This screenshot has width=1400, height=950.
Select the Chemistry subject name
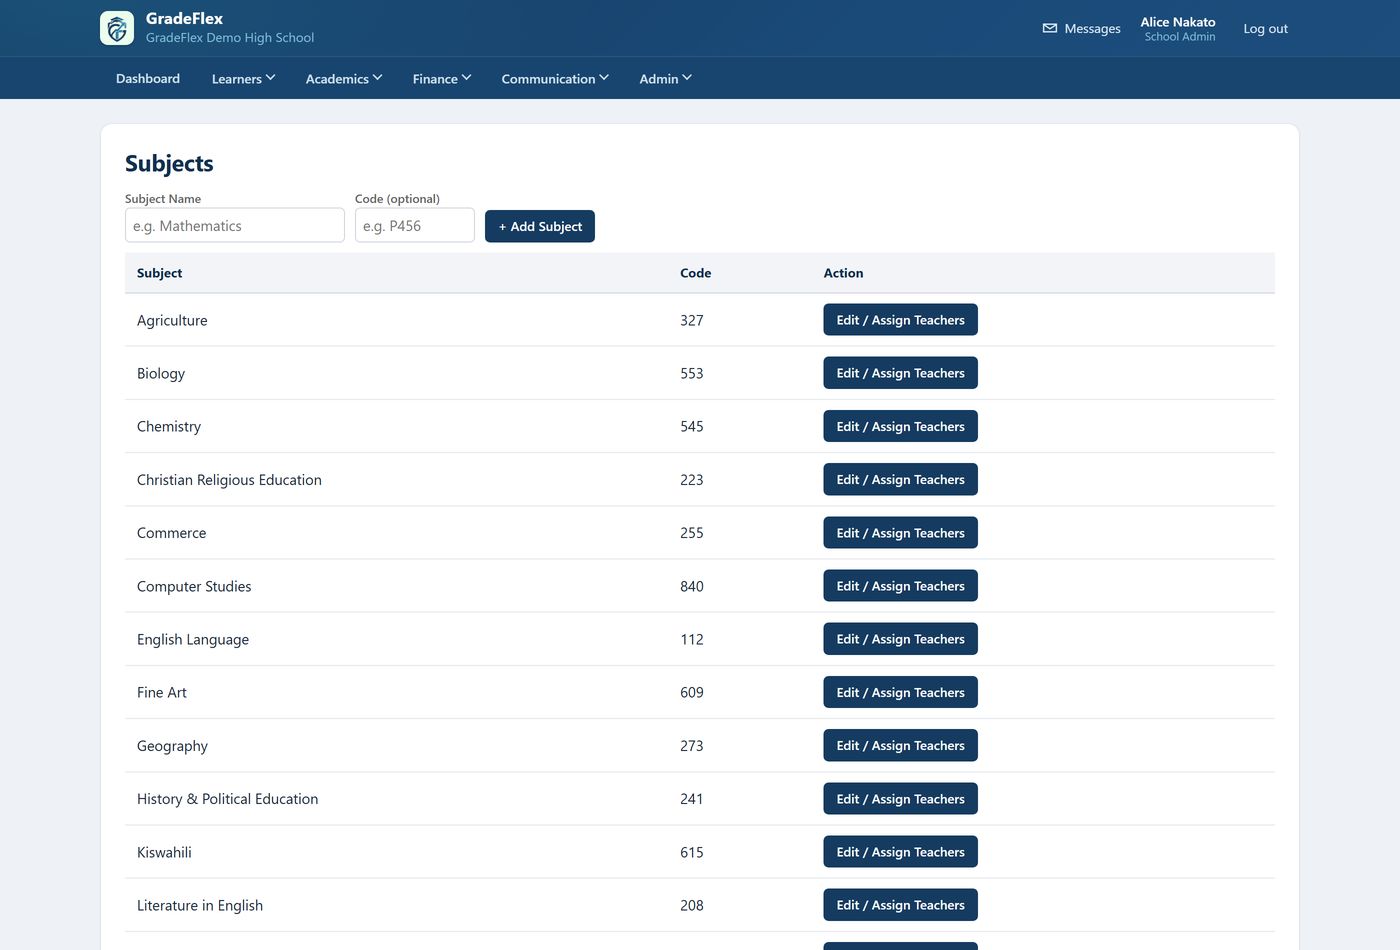pyautogui.click(x=169, y=426)
